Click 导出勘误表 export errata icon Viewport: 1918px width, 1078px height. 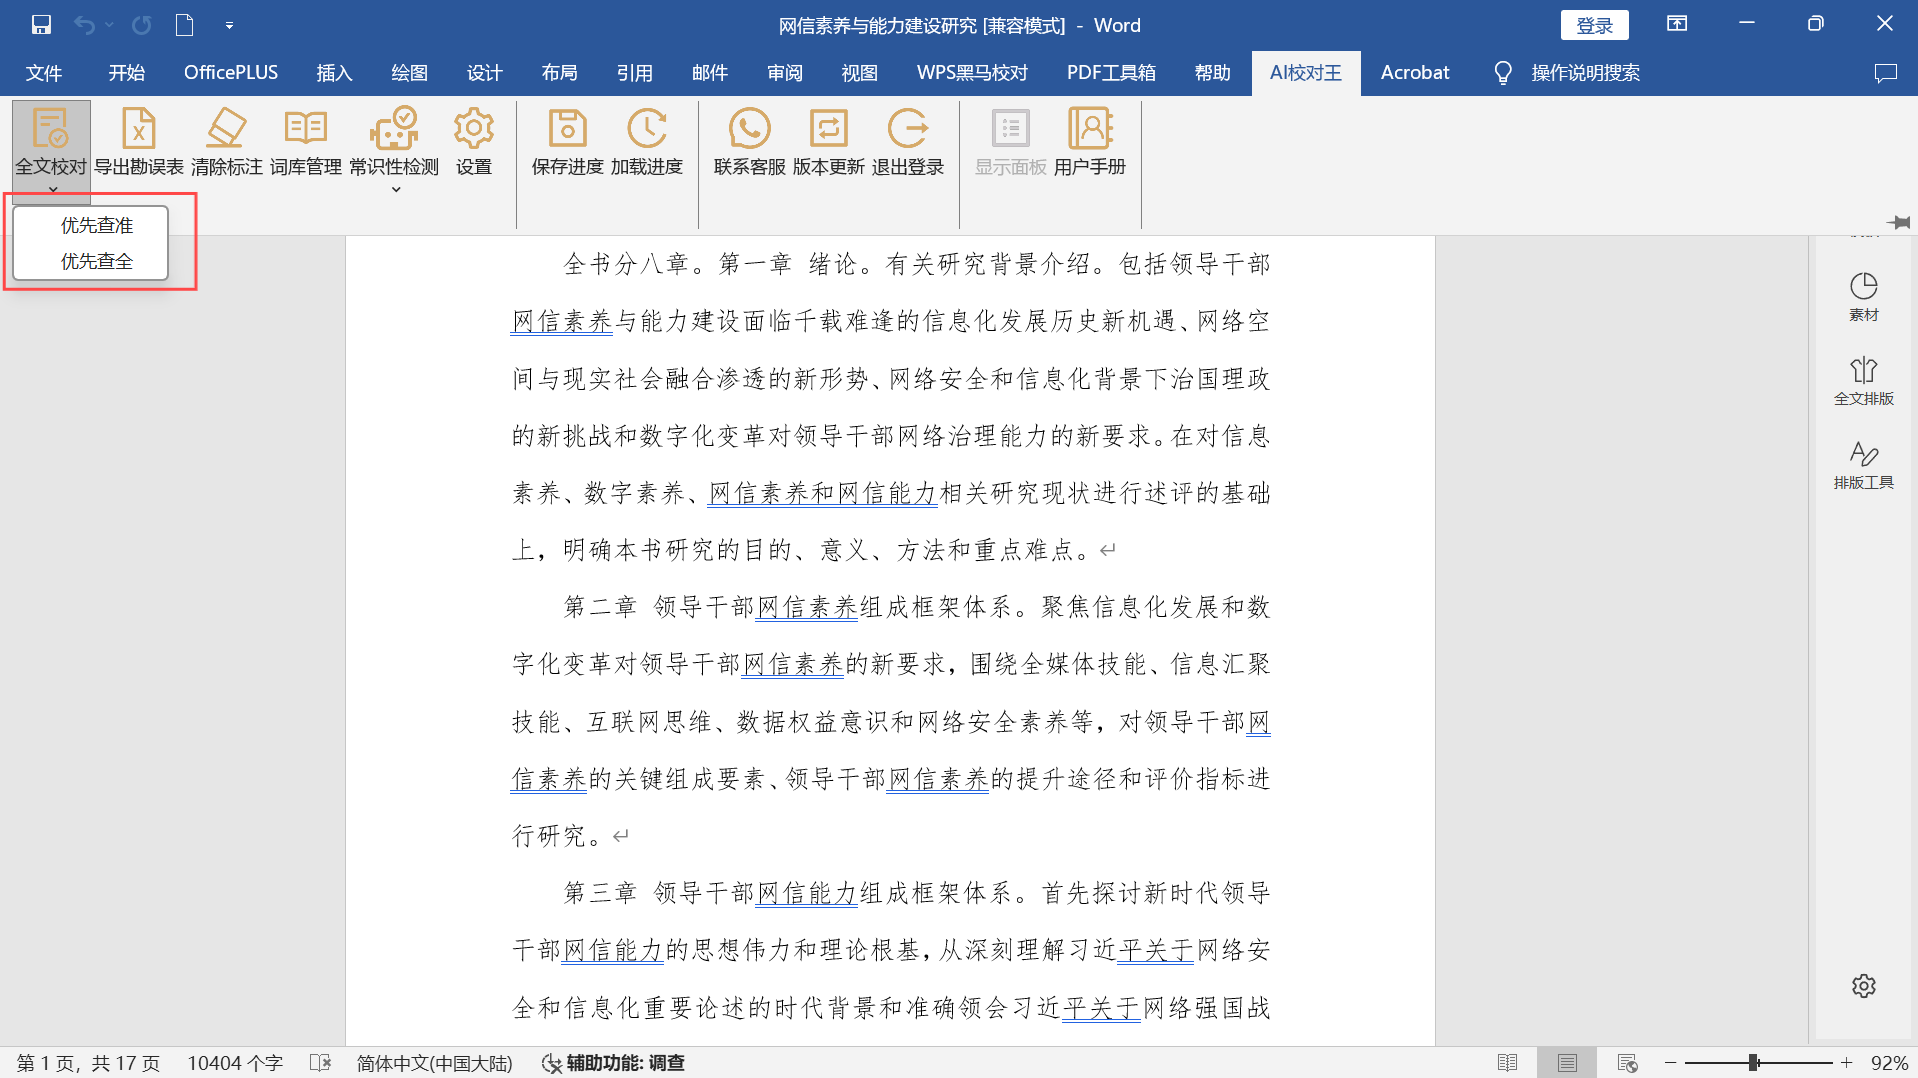[138, 129]
